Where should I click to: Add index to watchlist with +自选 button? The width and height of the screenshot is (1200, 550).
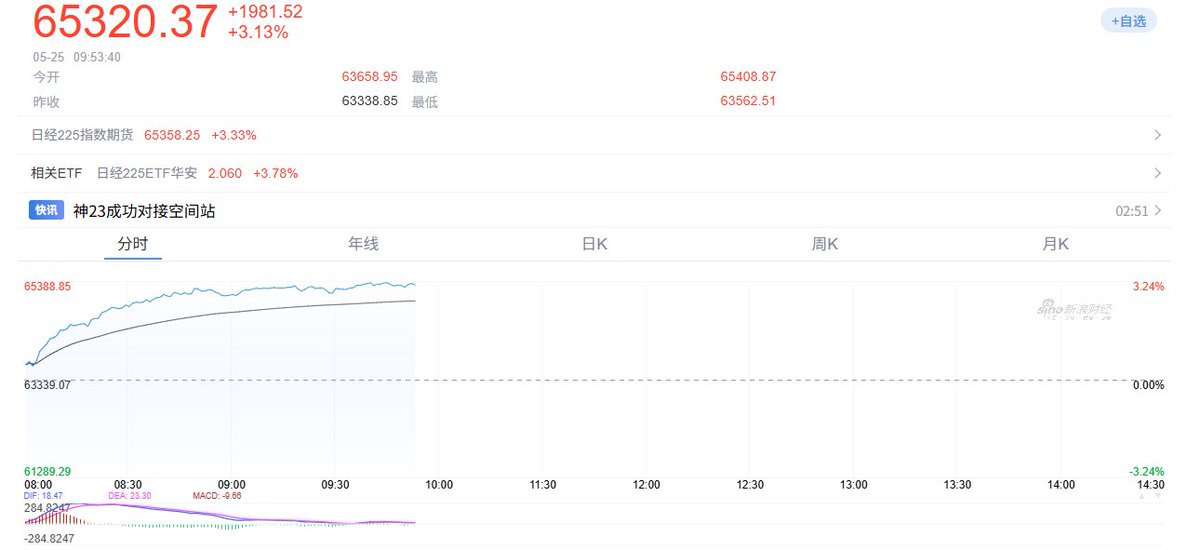(x=1128, y=20)
